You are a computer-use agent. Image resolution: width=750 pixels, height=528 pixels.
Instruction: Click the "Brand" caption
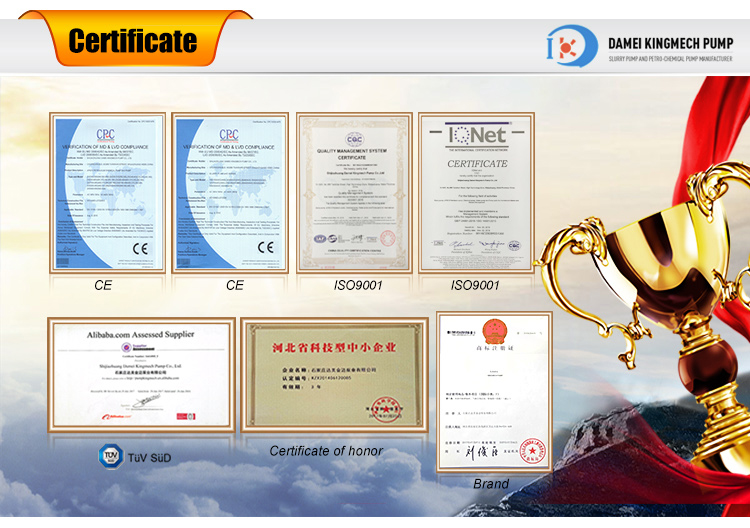(491, 484)
